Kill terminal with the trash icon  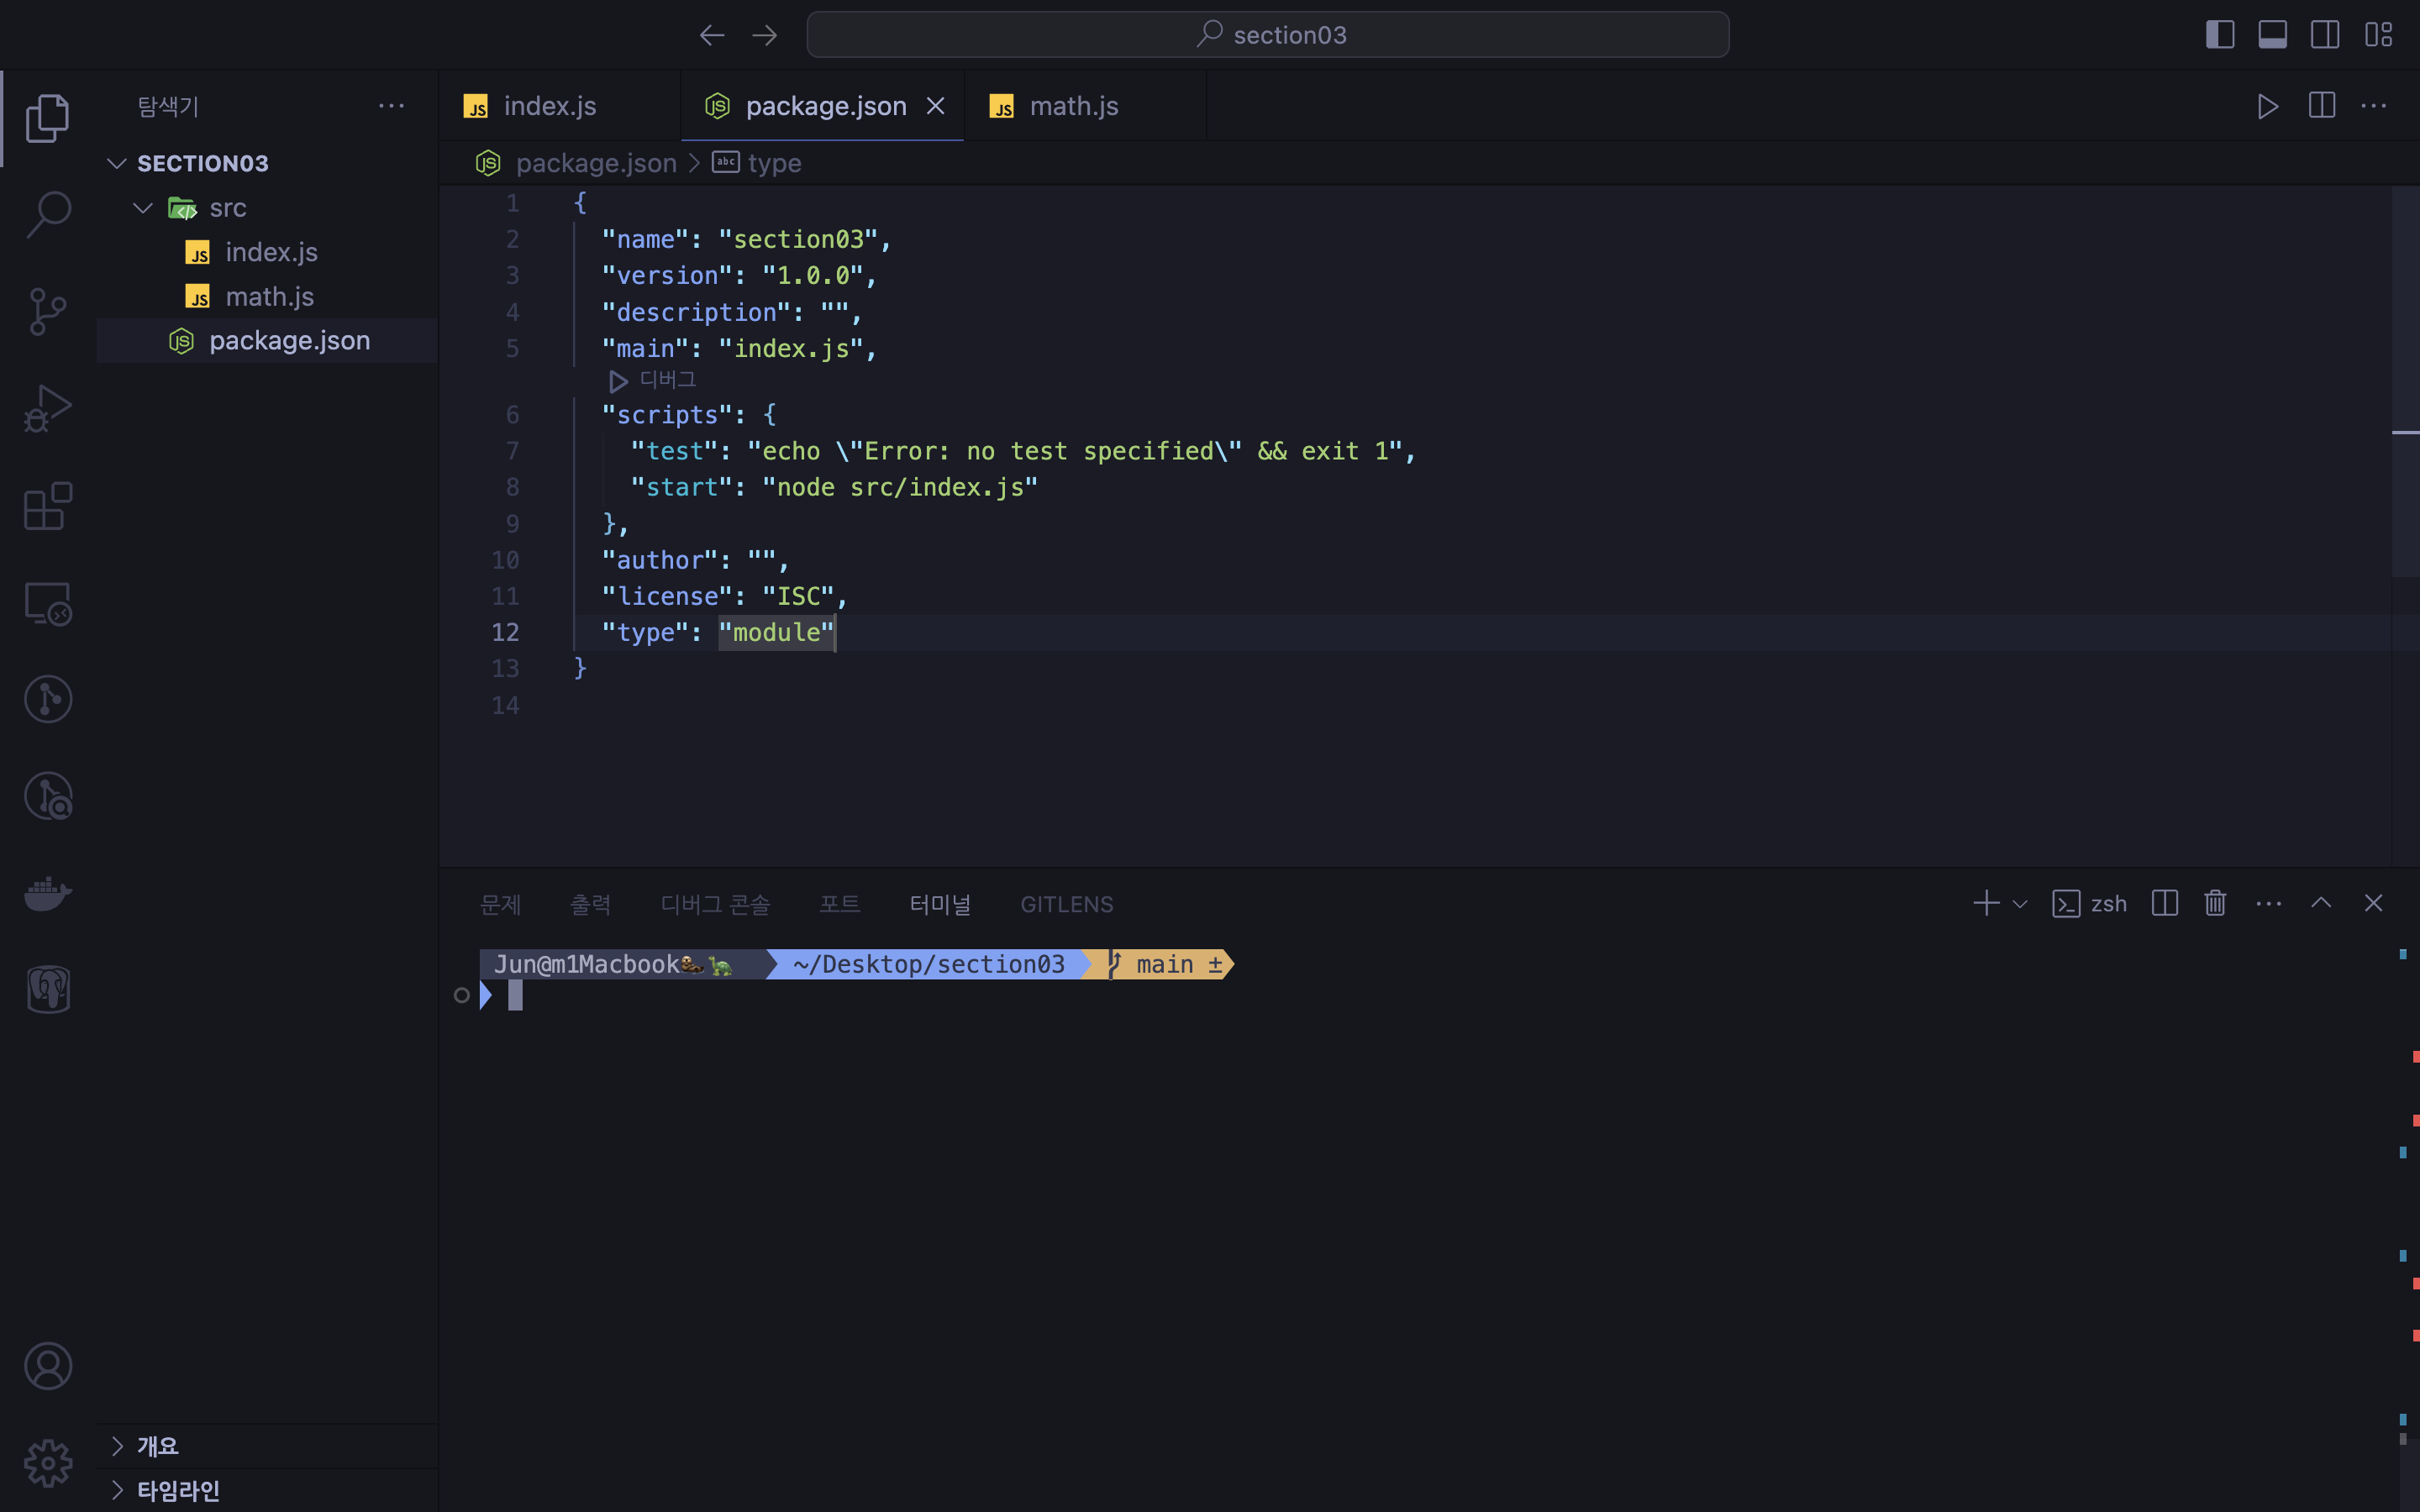coord(2215,903)
